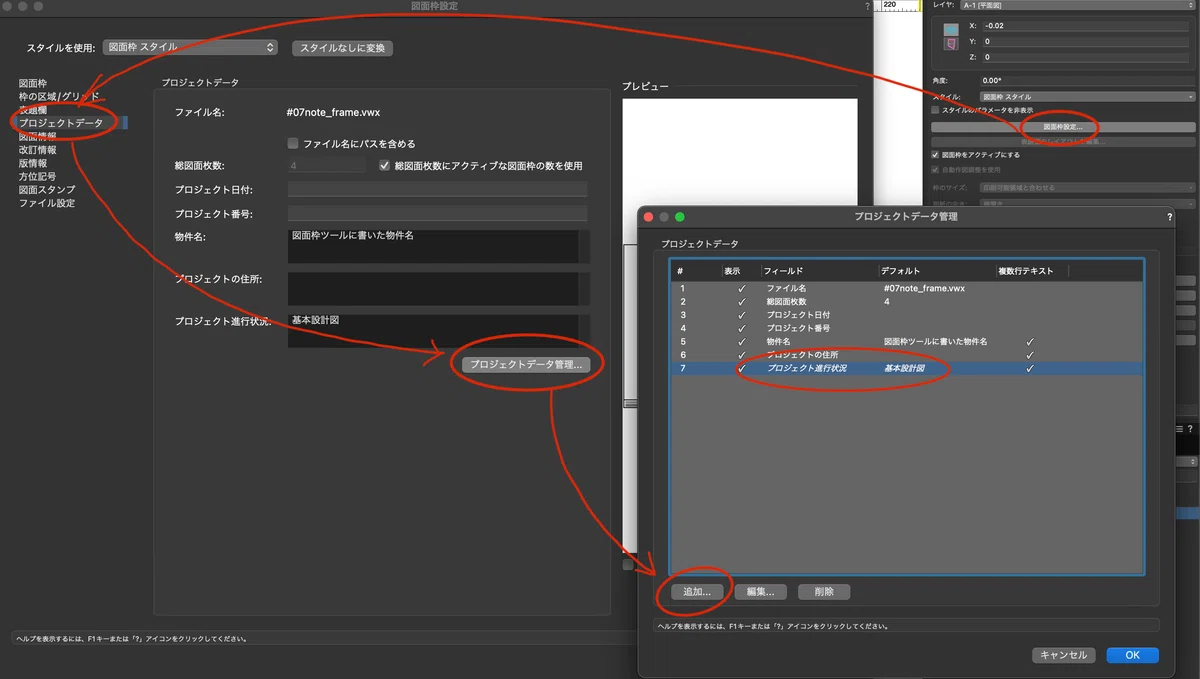Toggle 複数行テキスト checkmark for 物件名 row

[x=1030, y=341]
